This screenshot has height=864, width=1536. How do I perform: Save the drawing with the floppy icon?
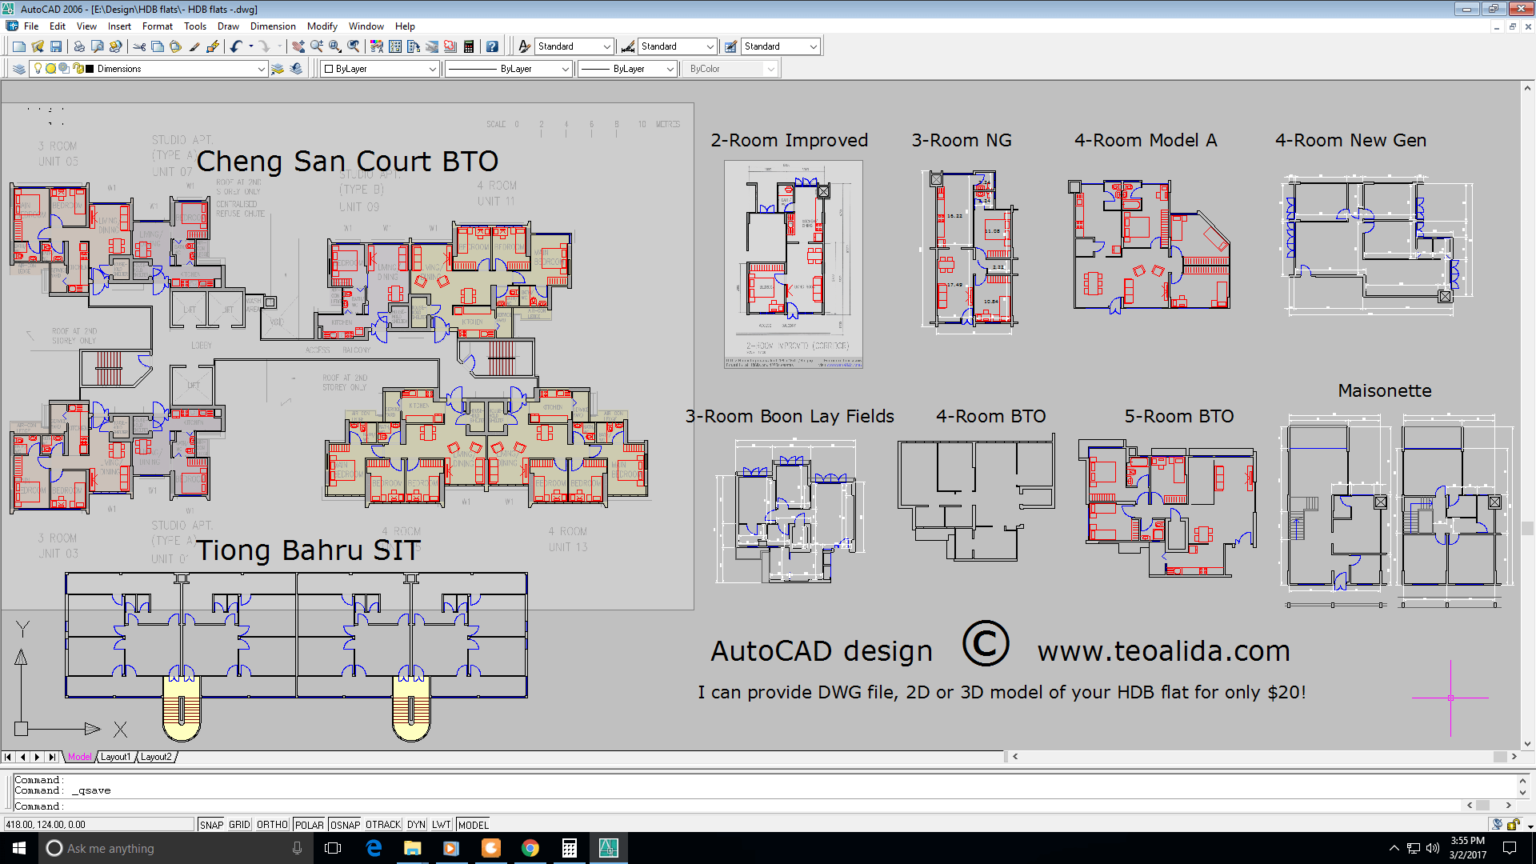(56, 46)
